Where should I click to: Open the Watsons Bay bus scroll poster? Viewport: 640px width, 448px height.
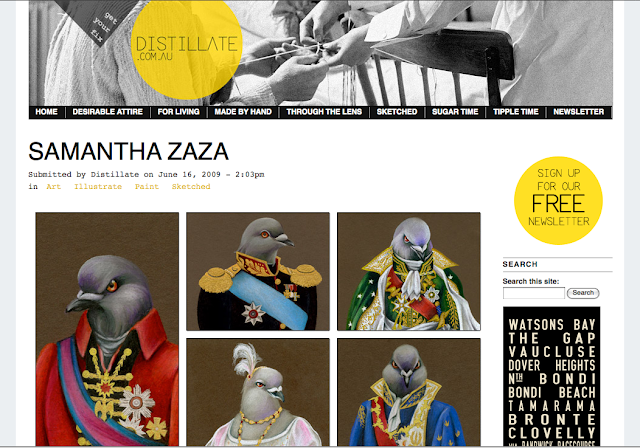(551, 376)
